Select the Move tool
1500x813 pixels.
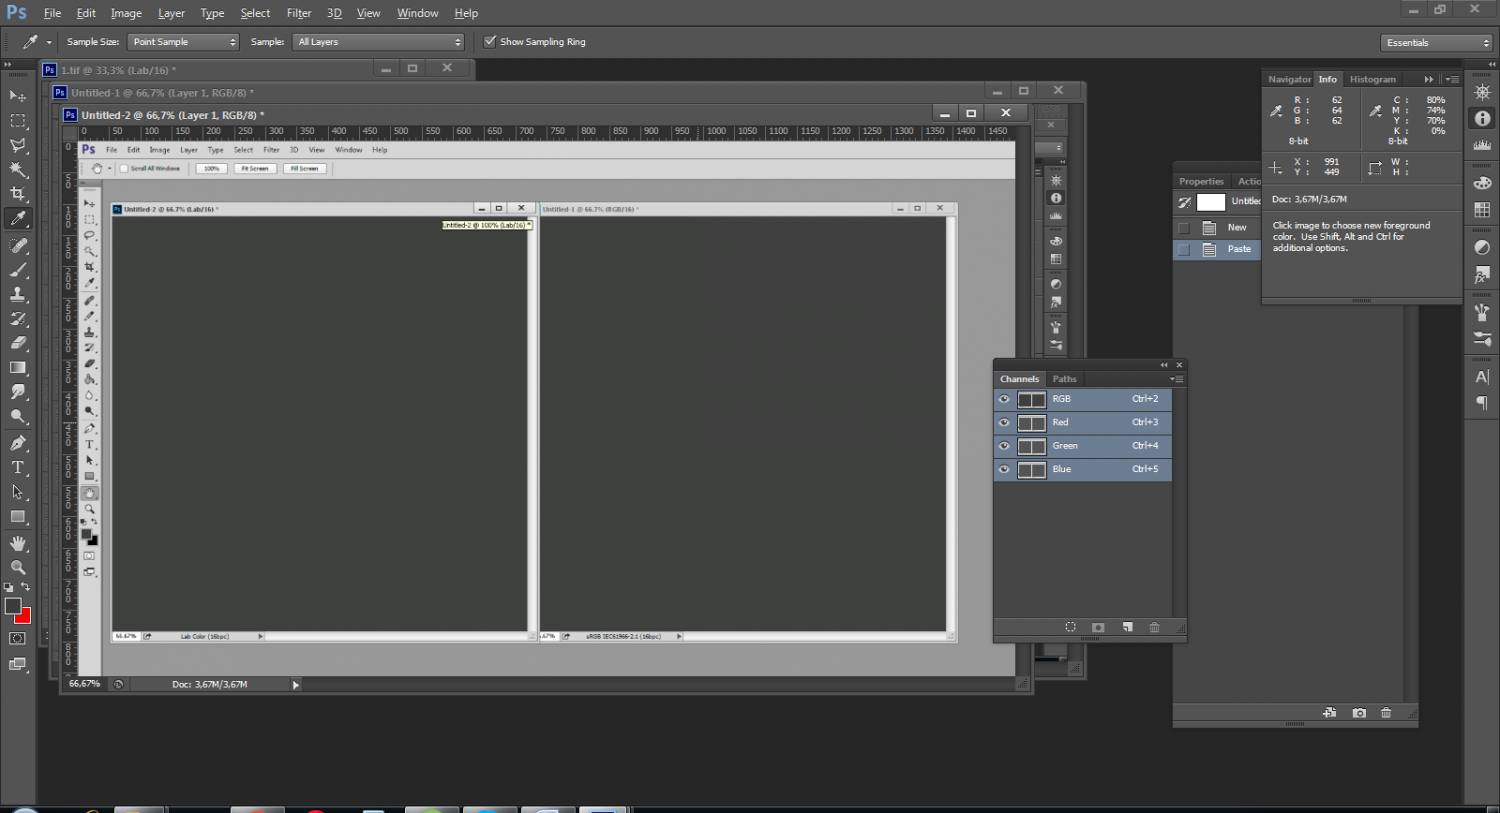pyautogui.click(x=18, y=96)
